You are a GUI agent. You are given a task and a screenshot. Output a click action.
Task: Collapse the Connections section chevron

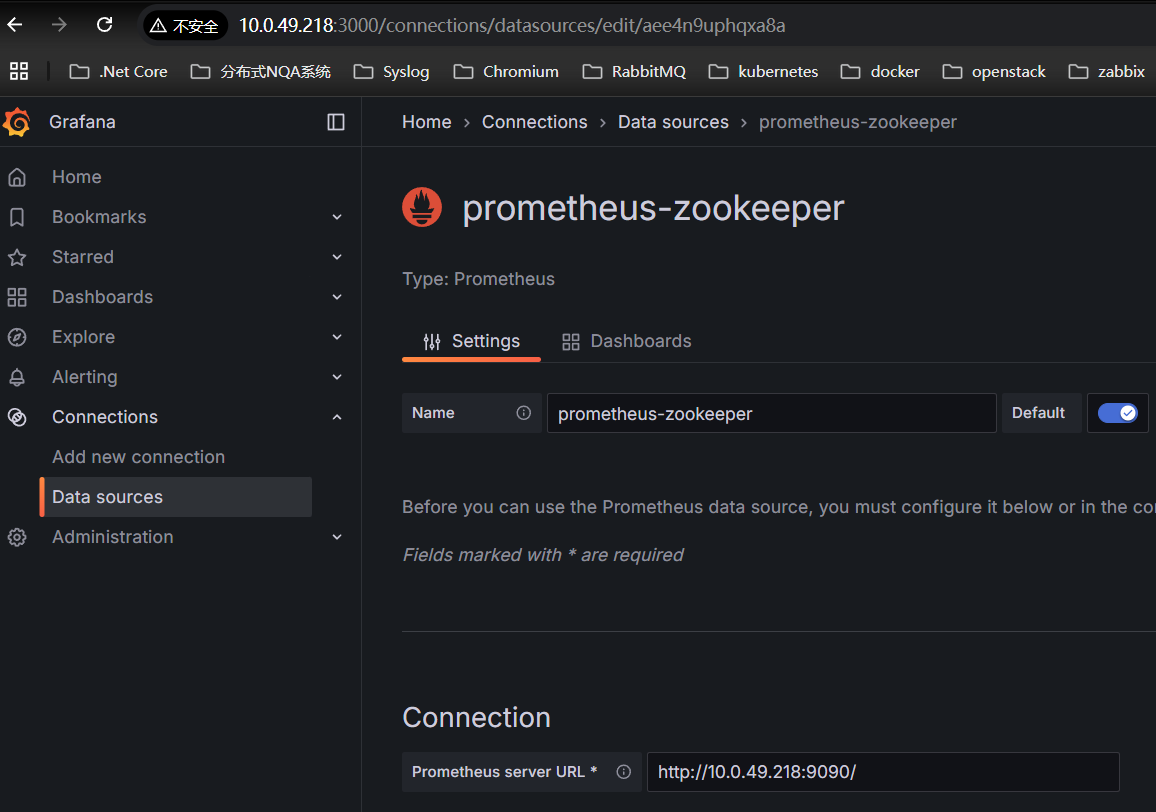(x=337, y=416)
